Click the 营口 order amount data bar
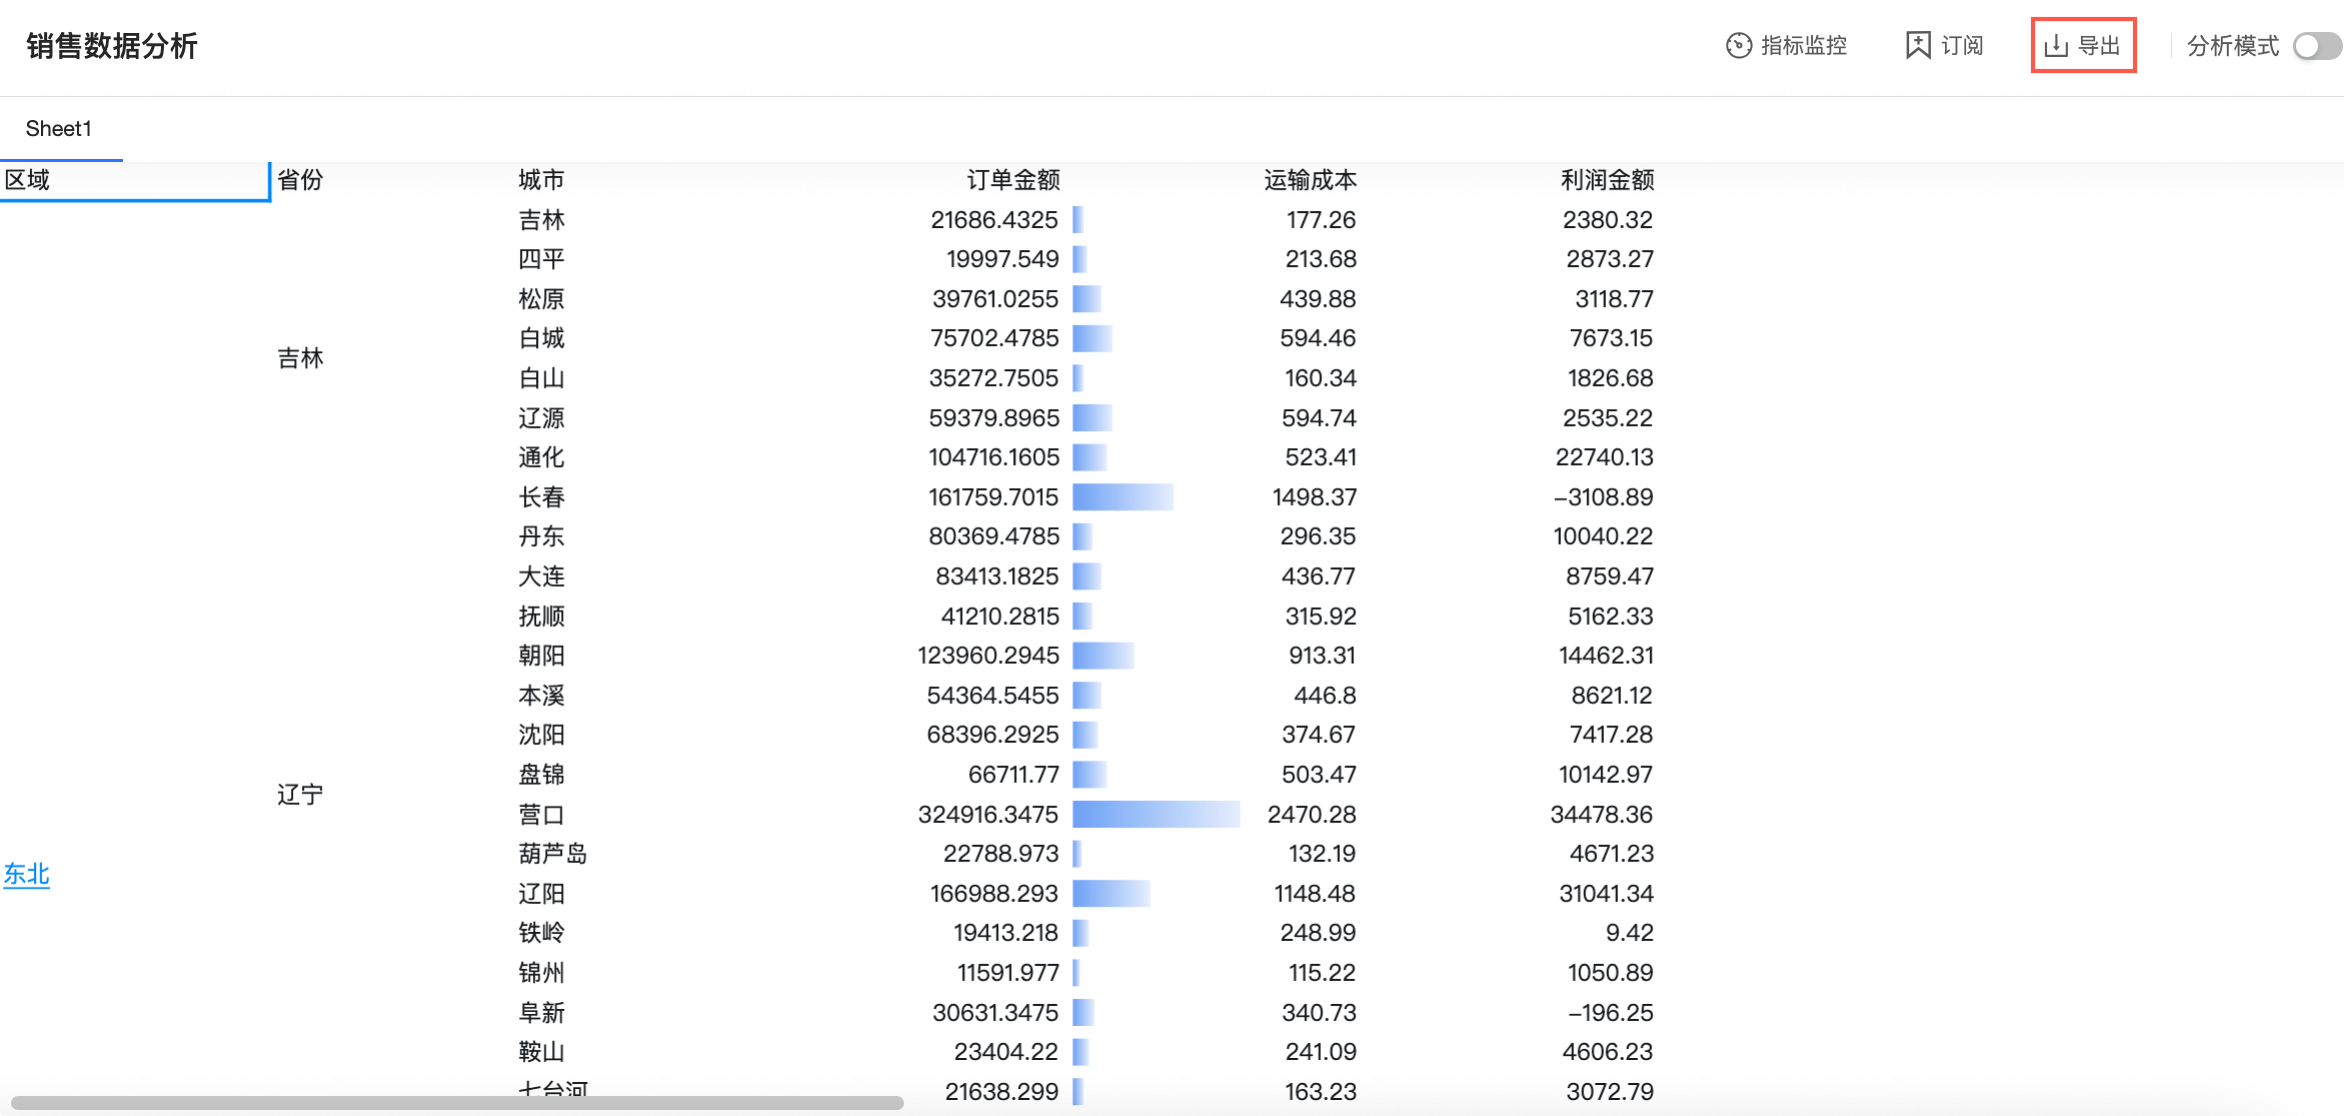 click(1156, 814)
